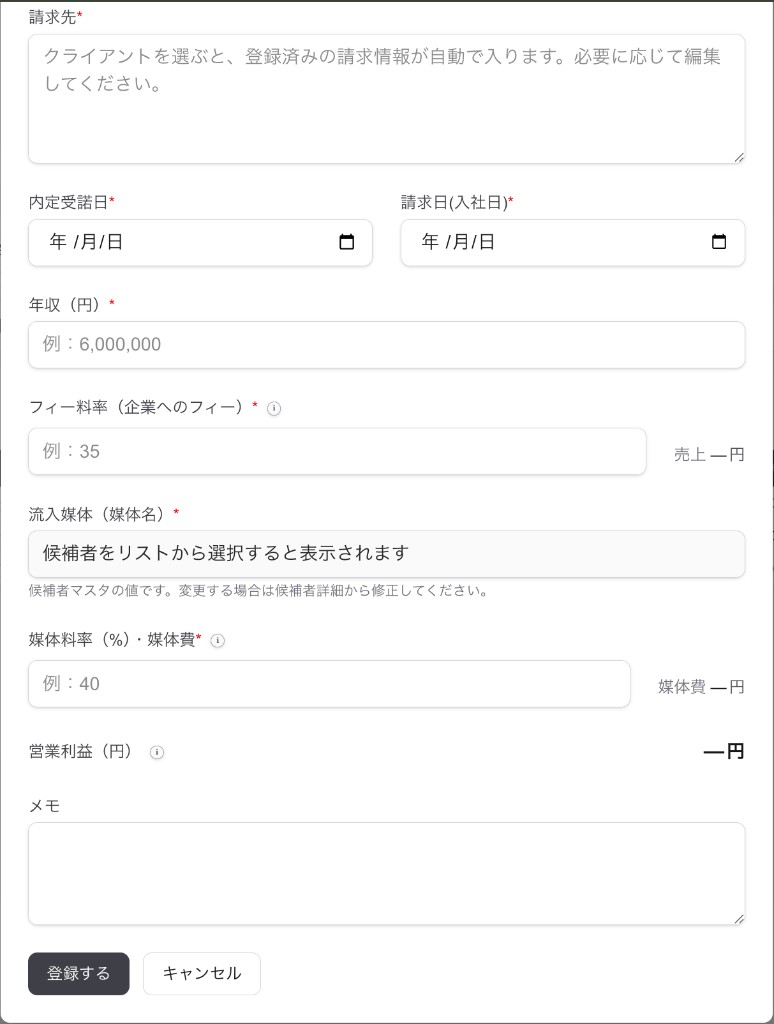The image size is (774, 1024).
Task: Click the 内定受諾日 label
Action: [71, 202]
